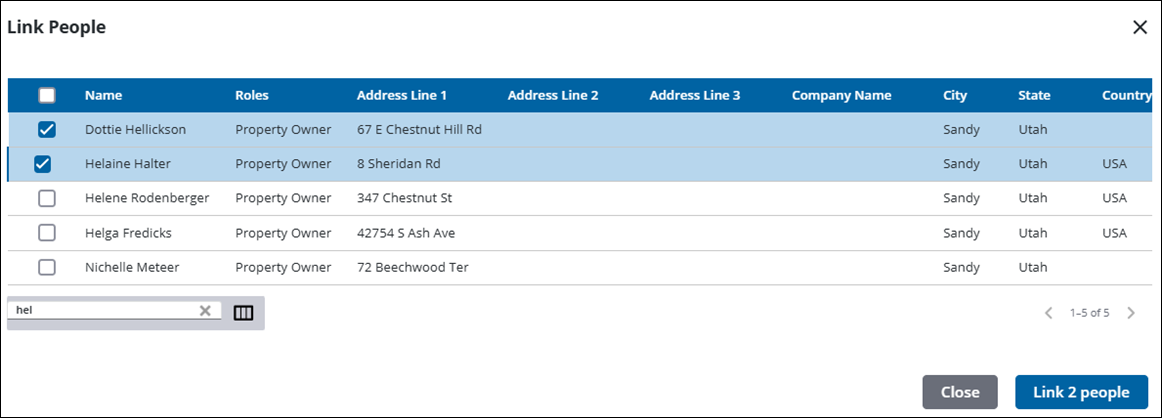Screen dimensions: 1162x418
Task: Go to the next results page
Action: (1131, 313)
